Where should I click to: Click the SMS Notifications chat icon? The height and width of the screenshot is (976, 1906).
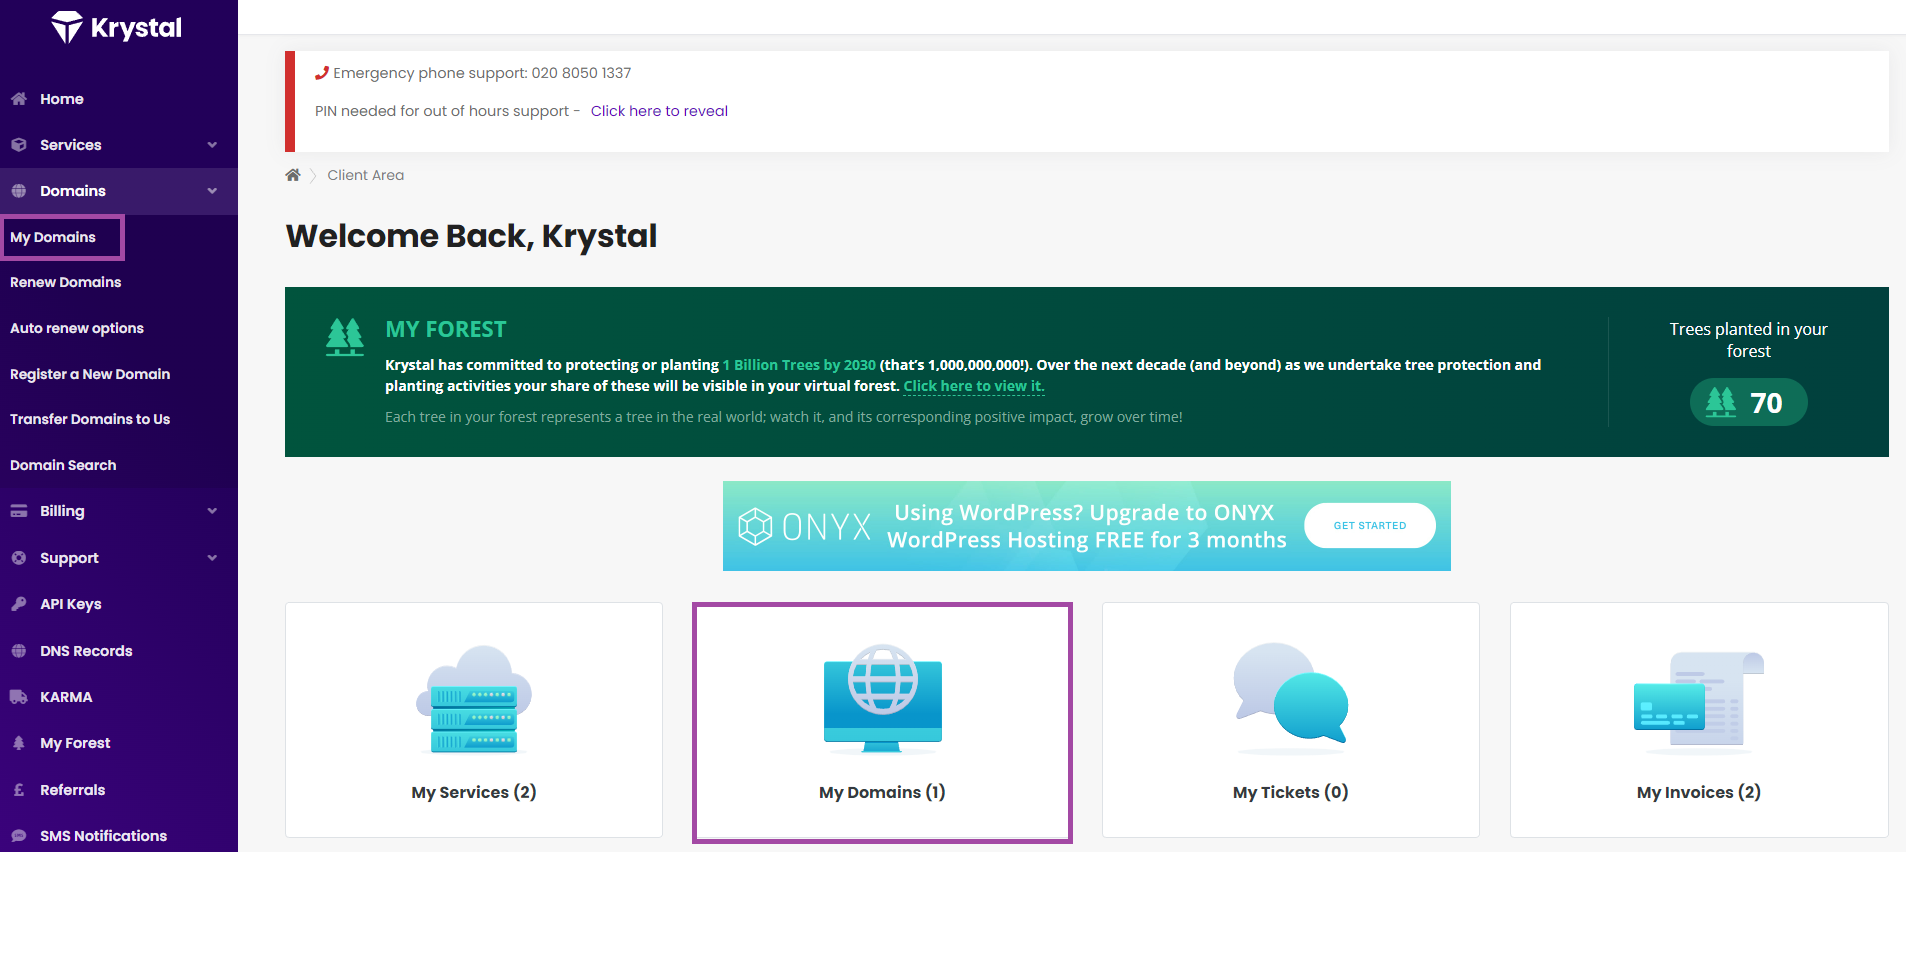point(18,836)
